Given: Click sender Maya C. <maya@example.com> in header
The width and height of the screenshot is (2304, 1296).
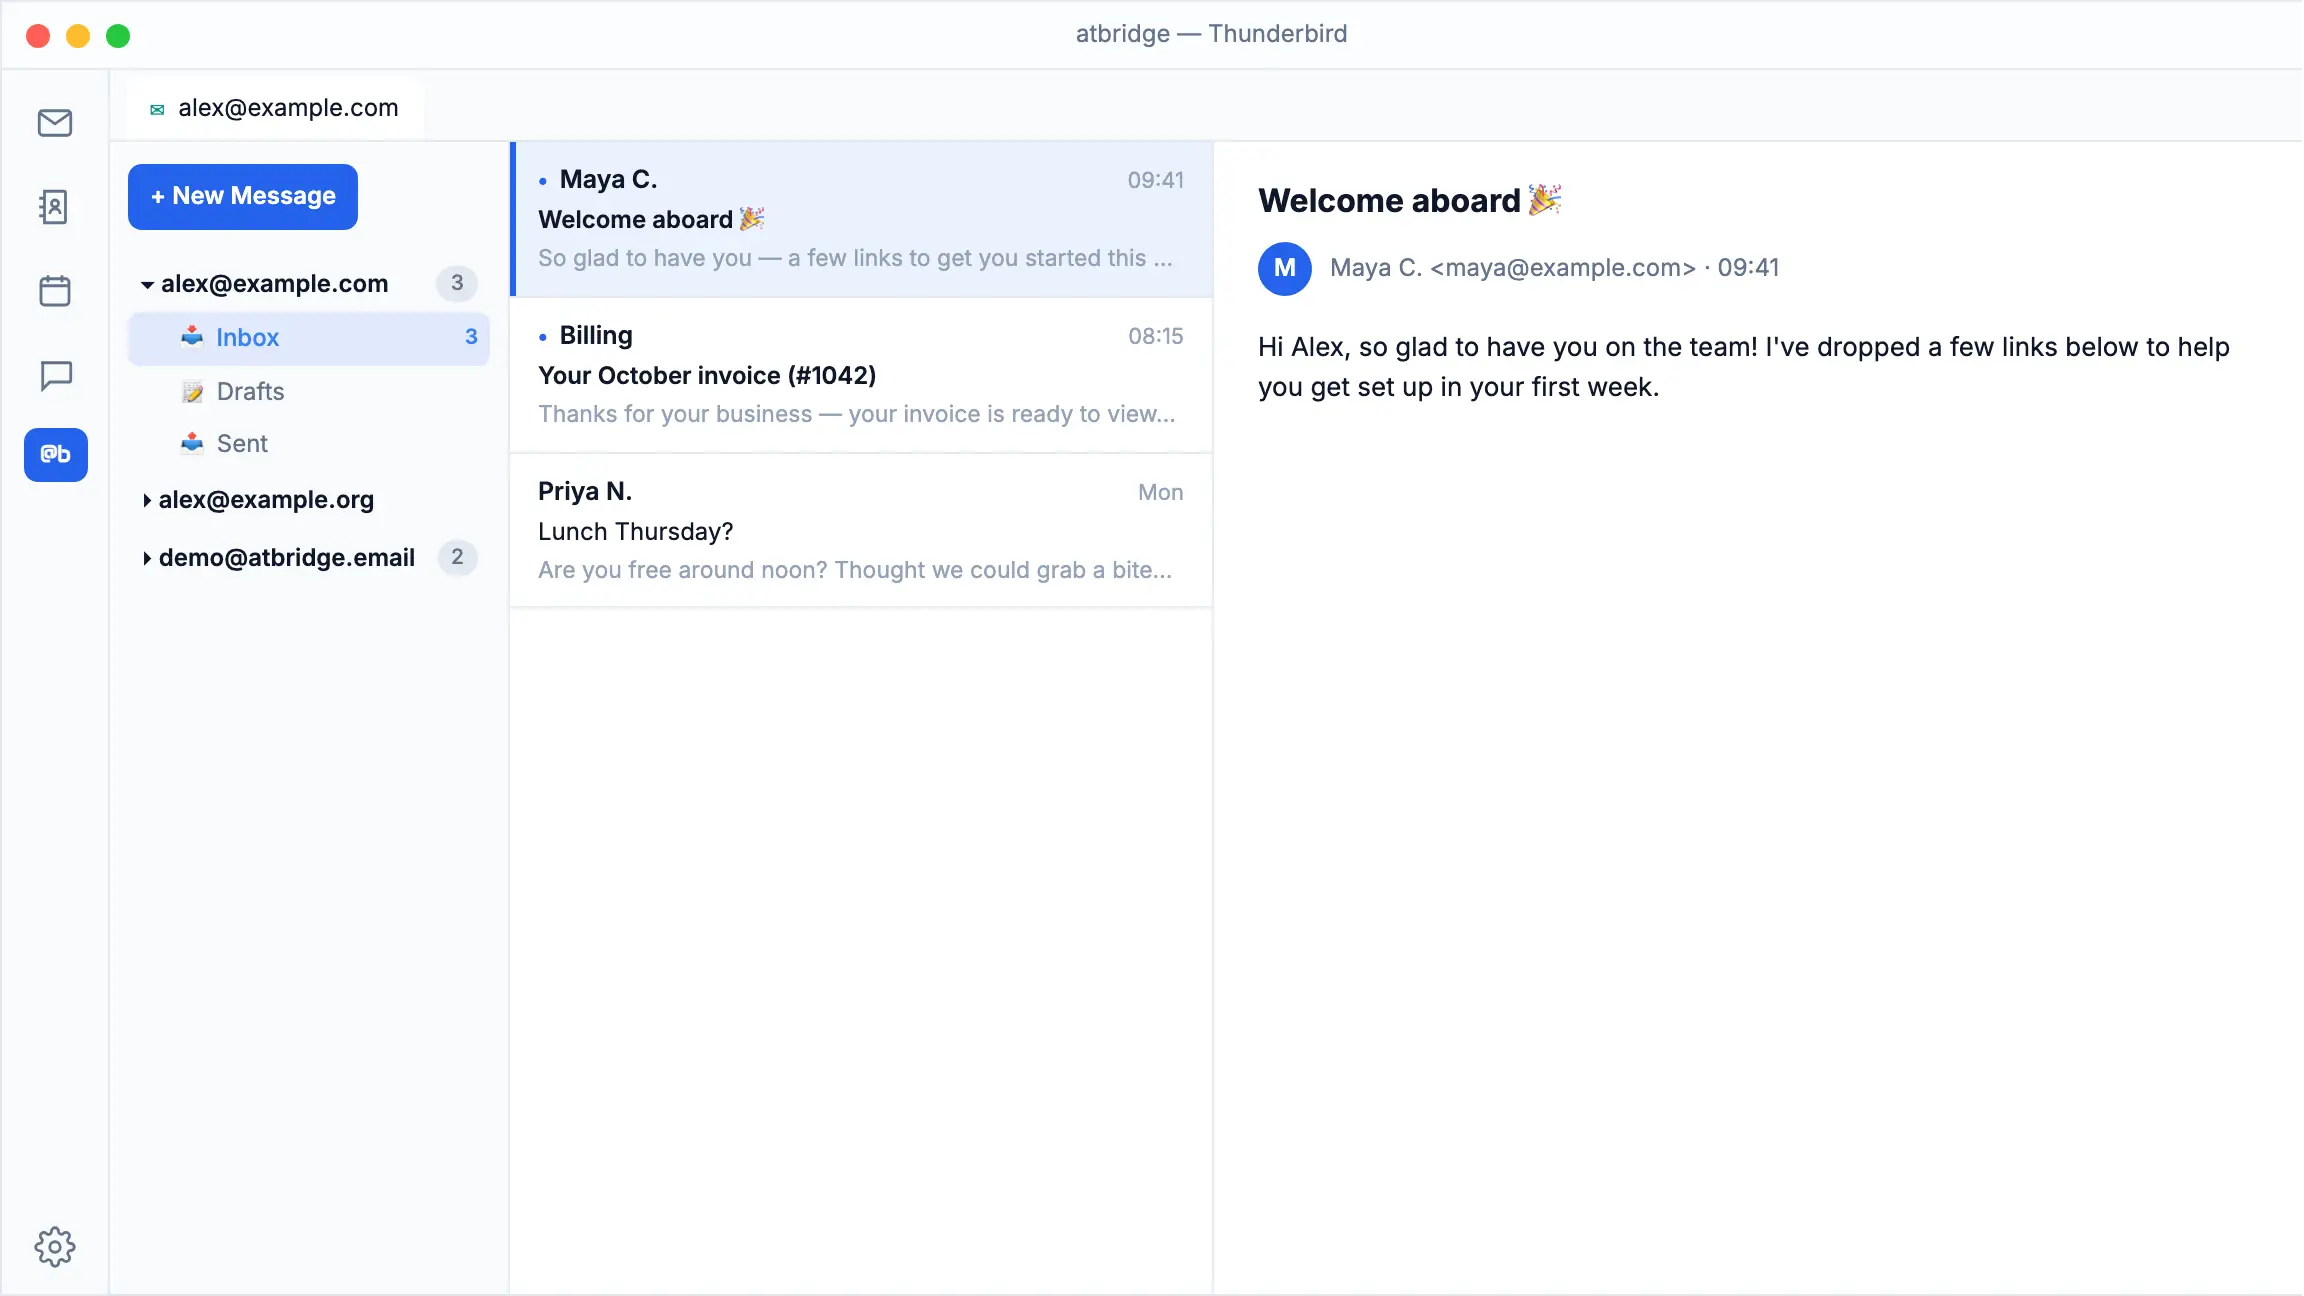Looking at the screenshot, I should pyautogui.click(x=1513, y=268).
